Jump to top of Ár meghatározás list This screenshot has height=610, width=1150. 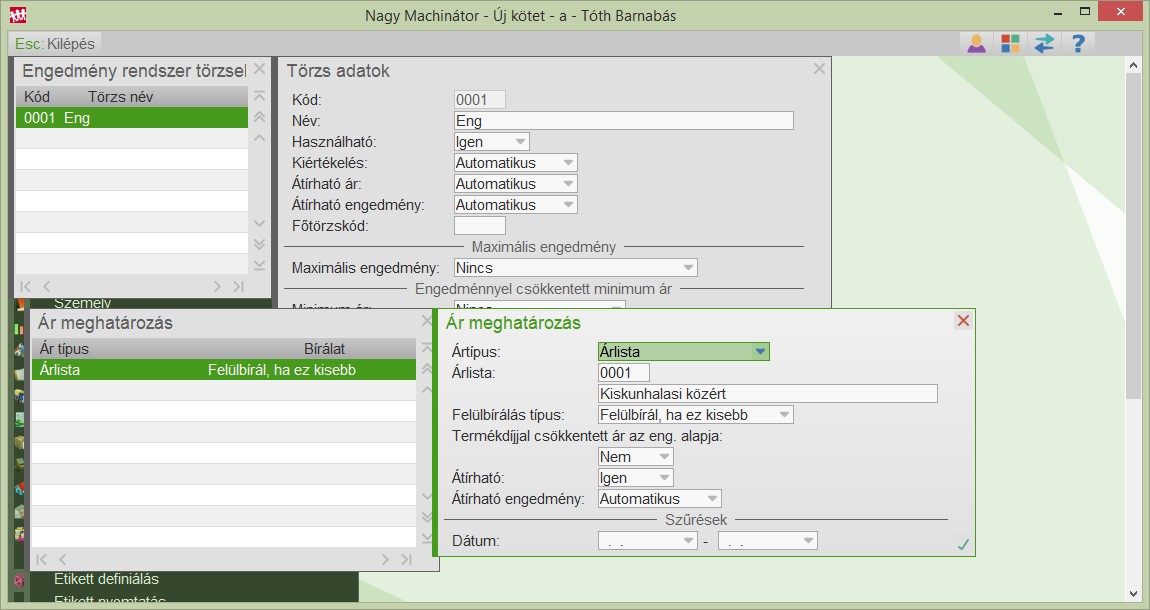(x=428, y=348)
